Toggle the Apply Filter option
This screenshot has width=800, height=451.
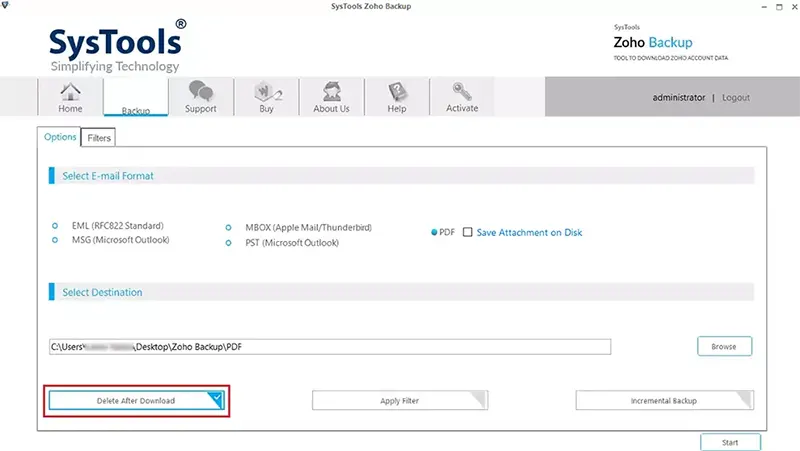(x=399, y=400)
